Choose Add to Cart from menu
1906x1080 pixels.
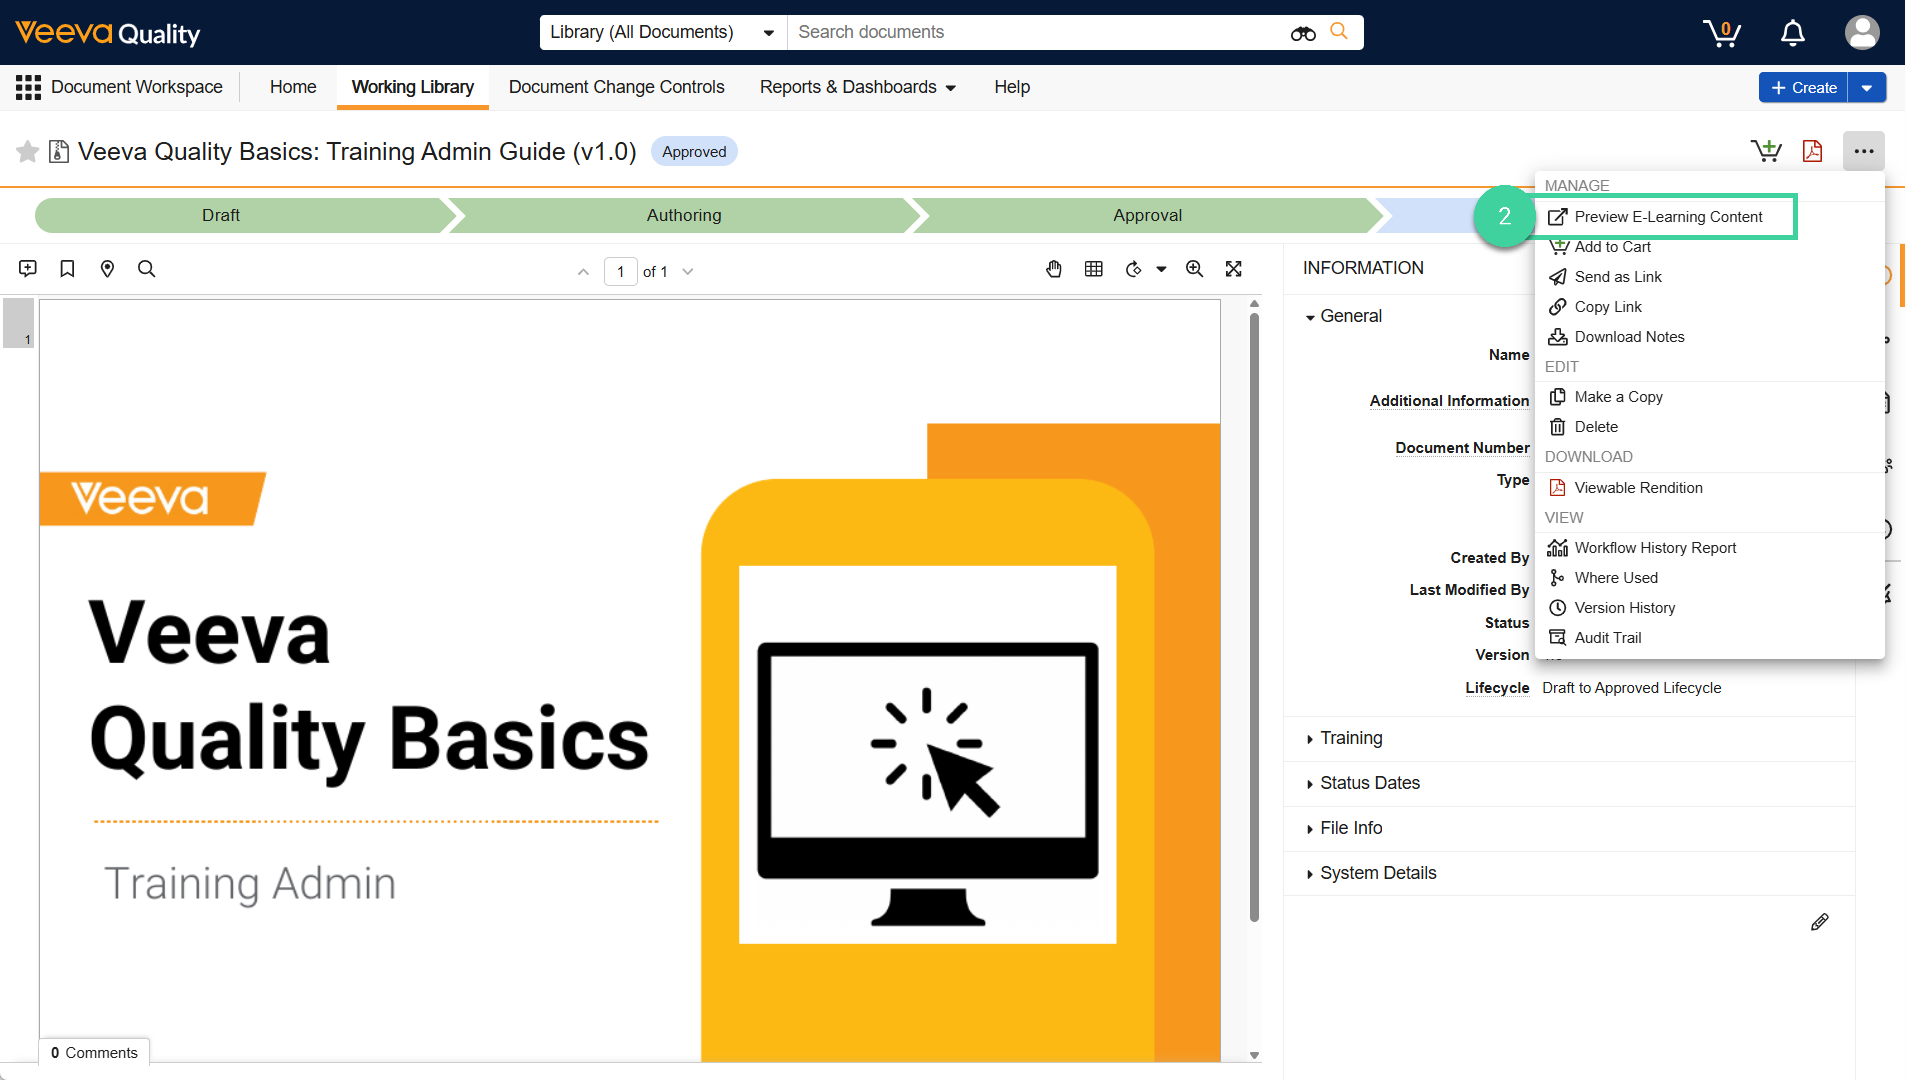(x=1710, y=247)
